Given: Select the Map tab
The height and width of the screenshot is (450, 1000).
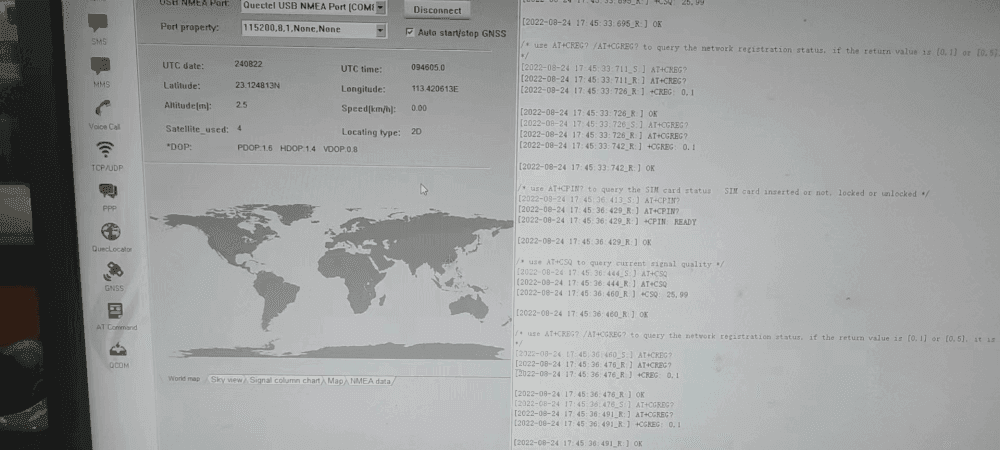Looking at the screenshot, I should [x=335, y=381].
